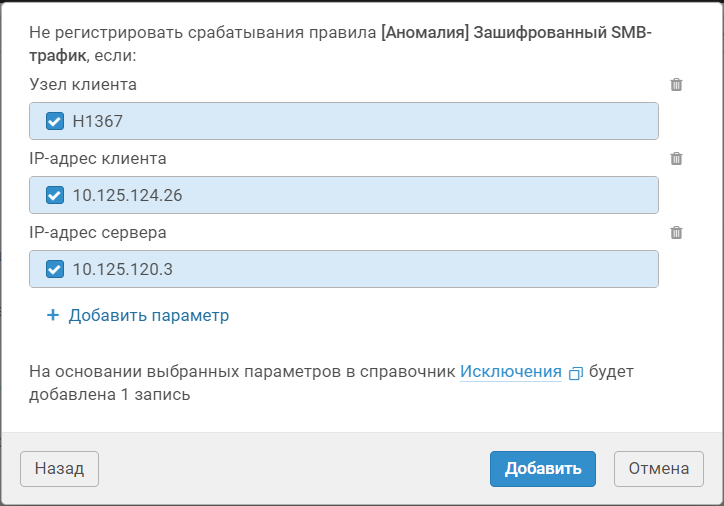724x506 pixels.
Task: Confirm with the blue Добавить button
Action: coord(542,468)
